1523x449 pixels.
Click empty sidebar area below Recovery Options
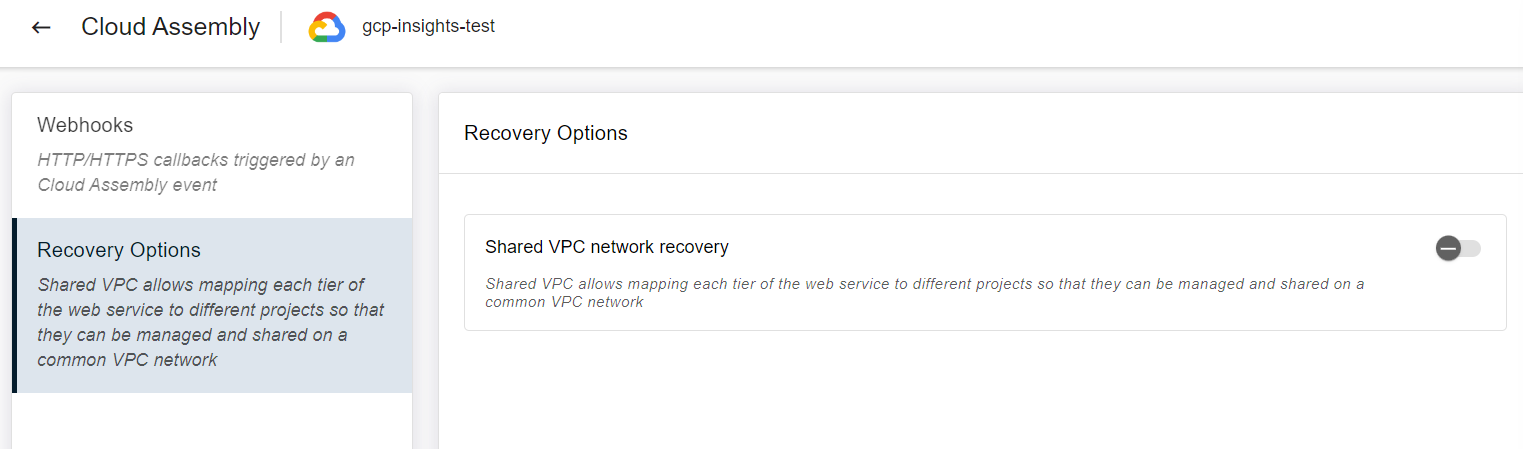(212, 420)
